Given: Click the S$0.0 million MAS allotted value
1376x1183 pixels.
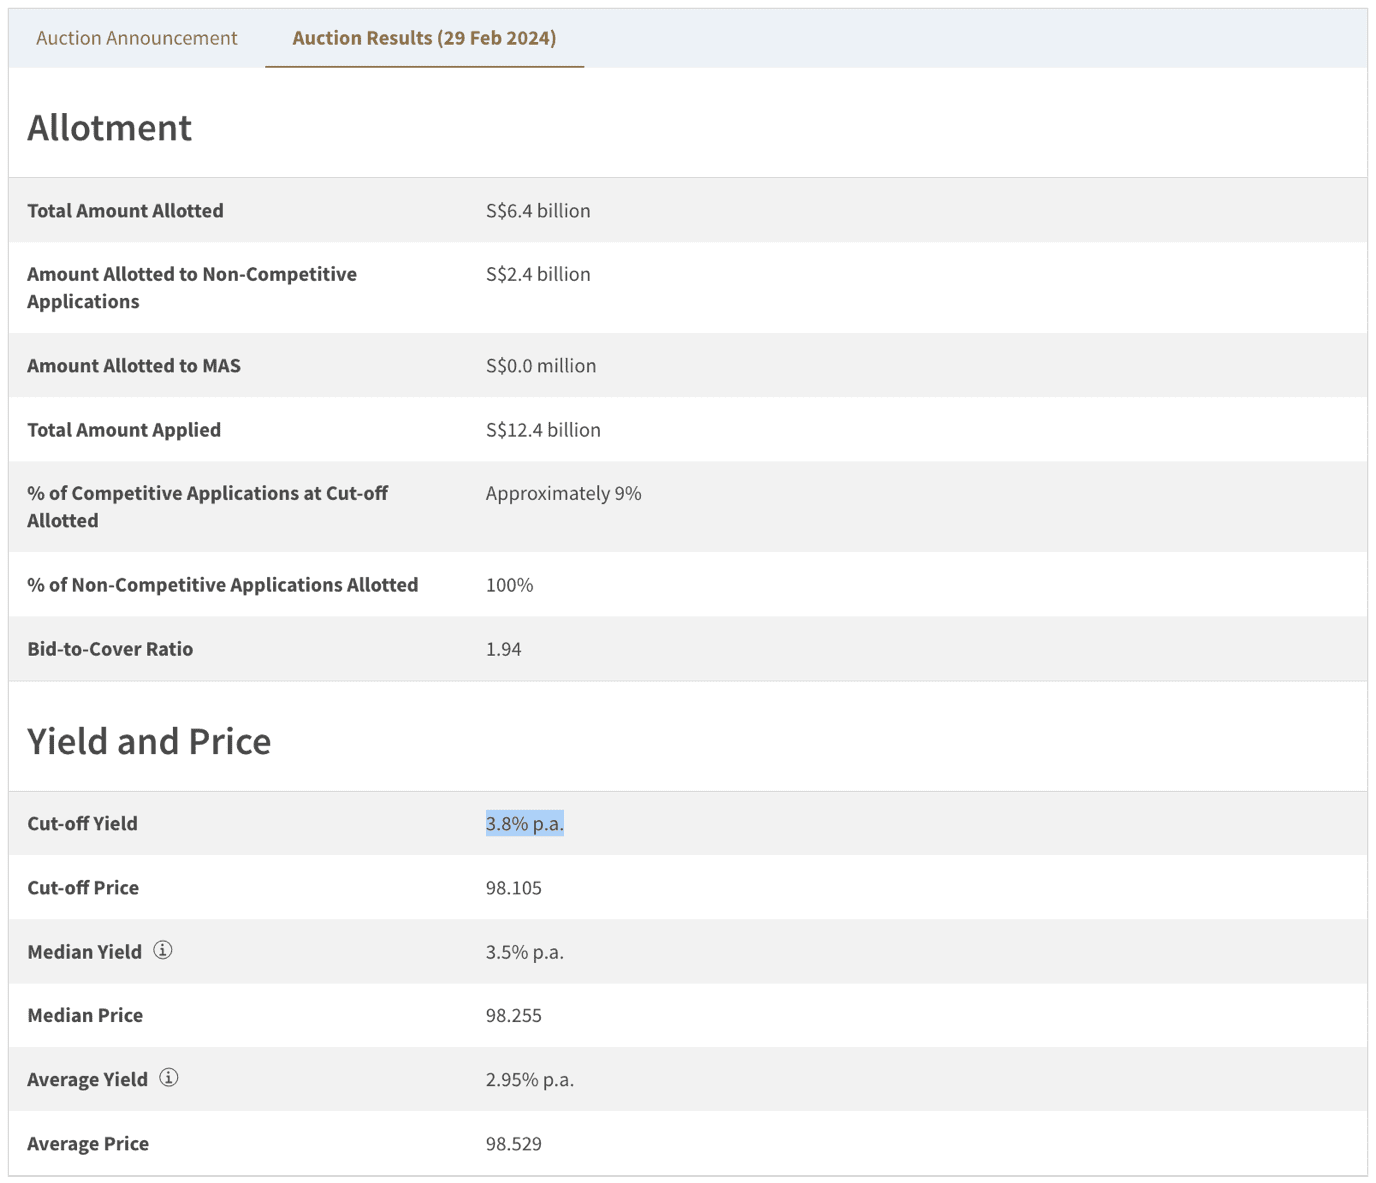Looking at the screenshot, I should [x=541, y=366].
